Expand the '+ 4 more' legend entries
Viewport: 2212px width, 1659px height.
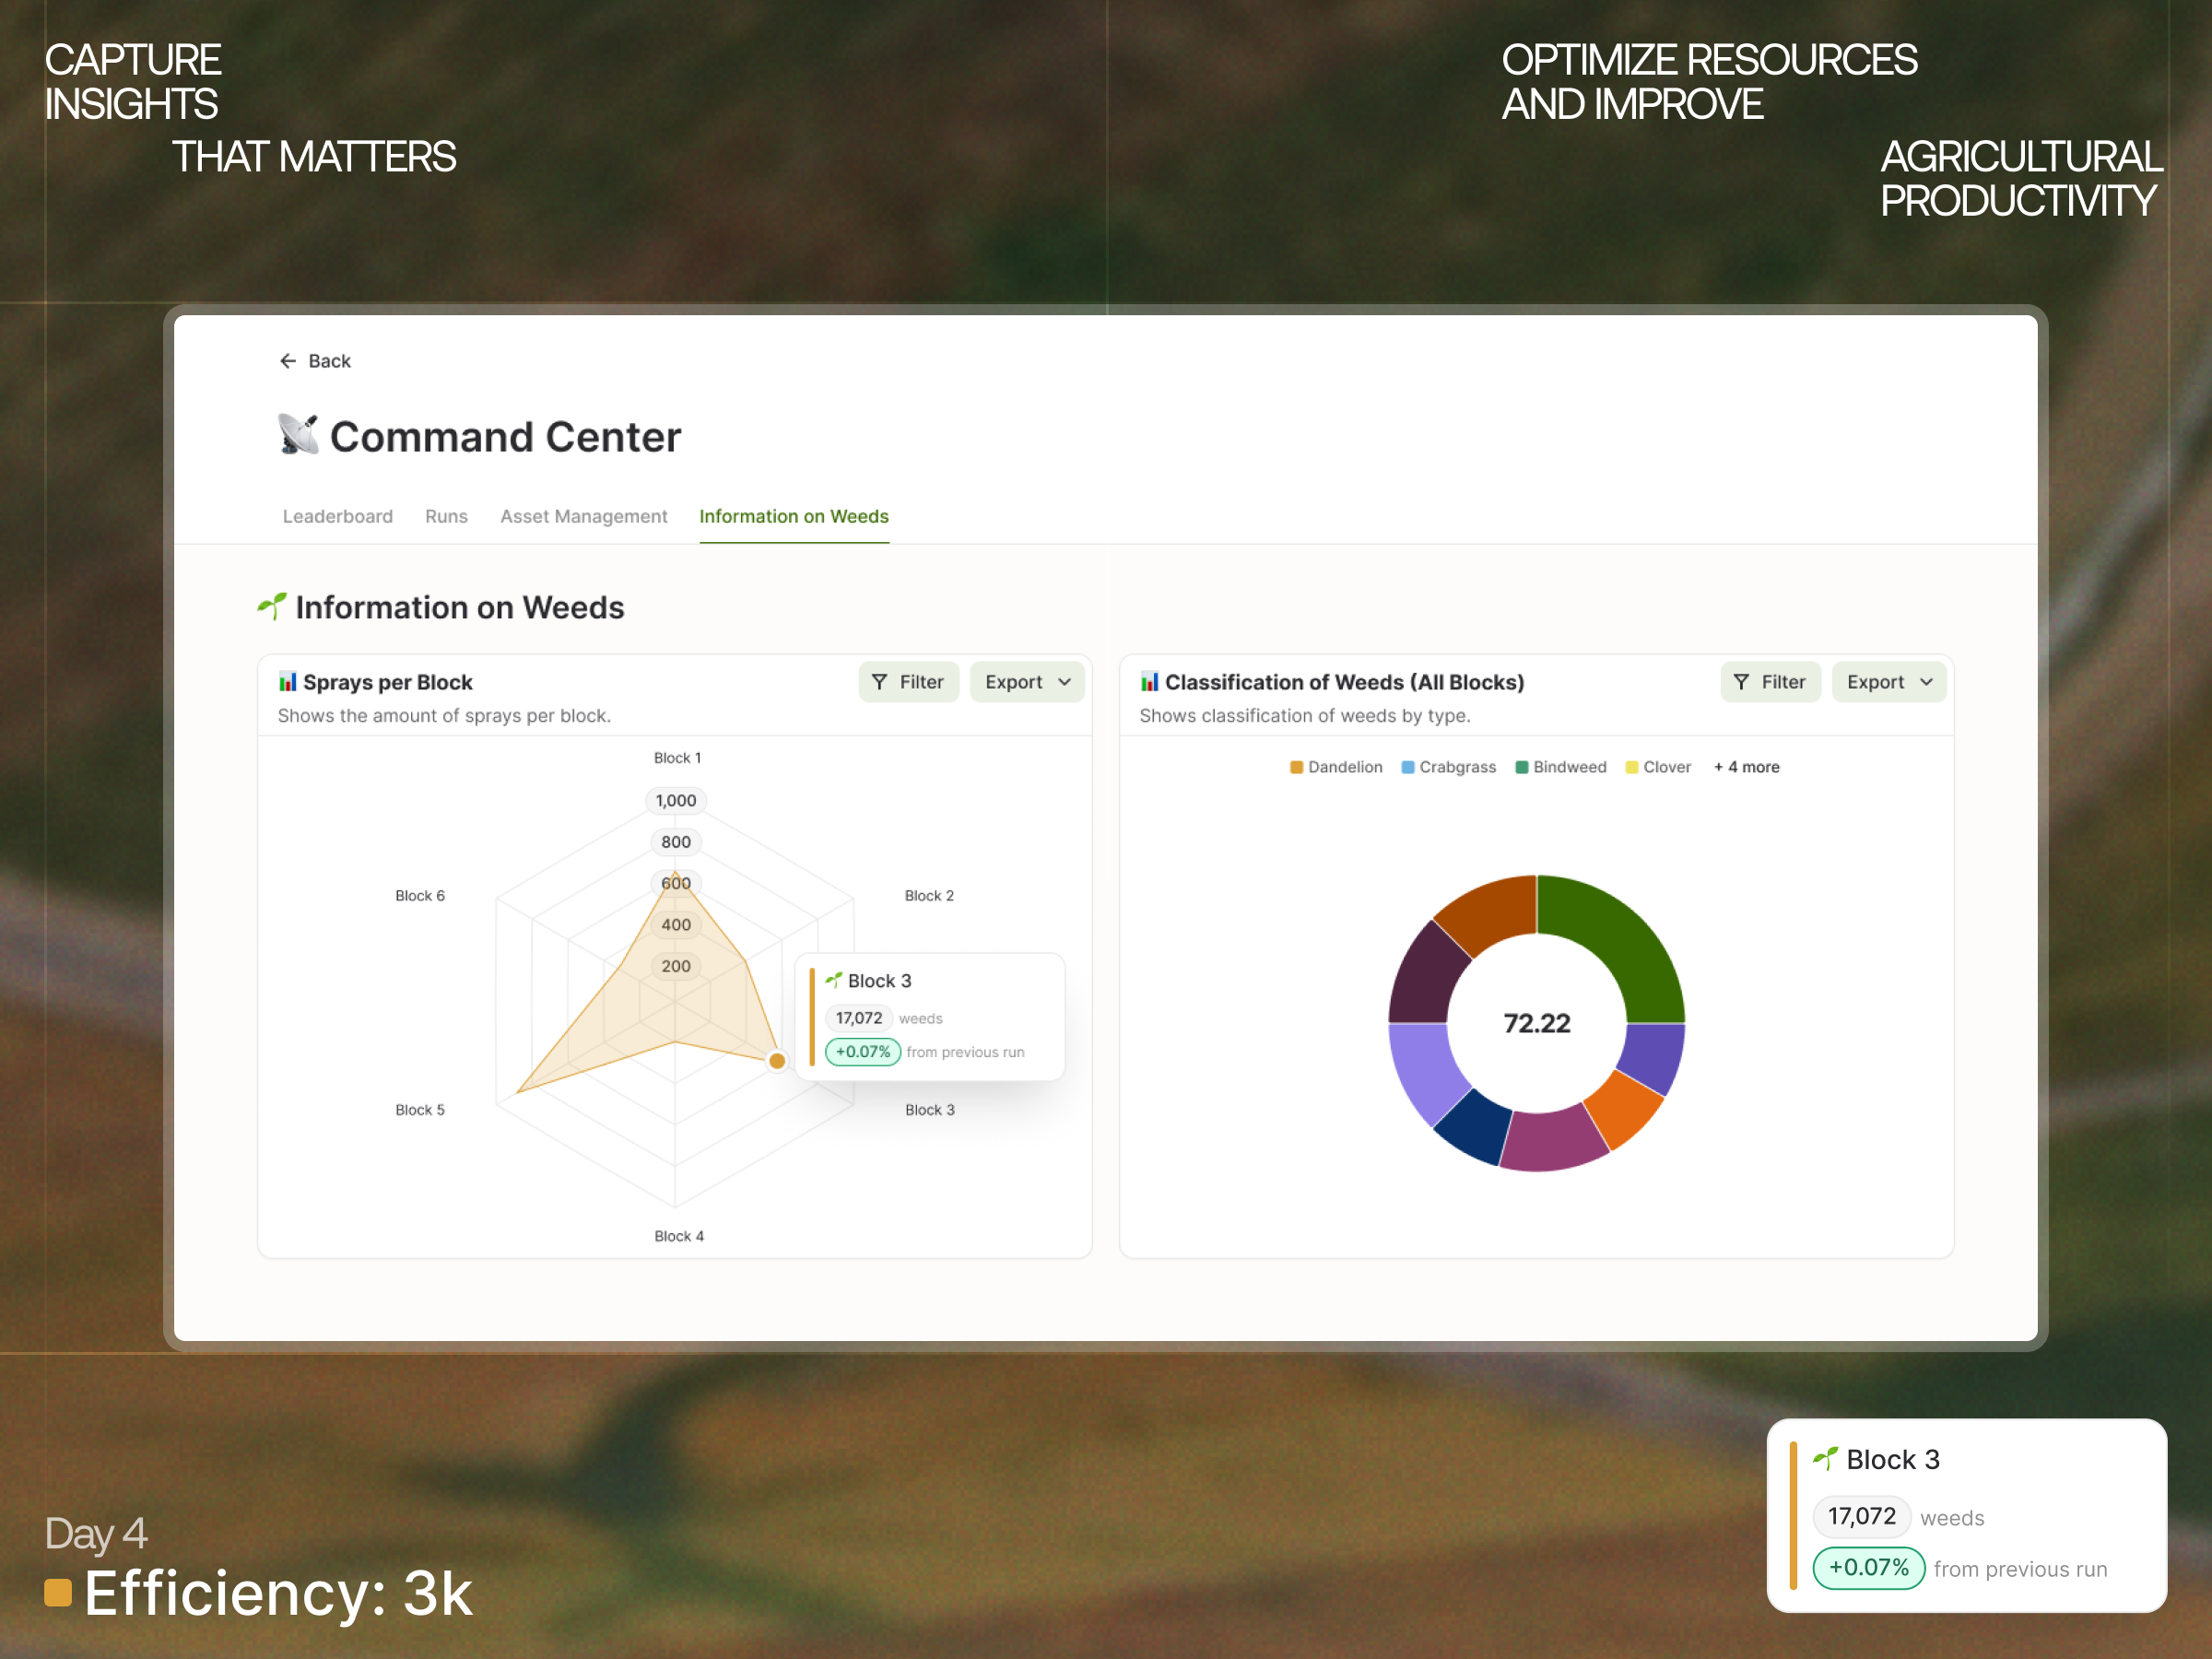[1746, 767]
